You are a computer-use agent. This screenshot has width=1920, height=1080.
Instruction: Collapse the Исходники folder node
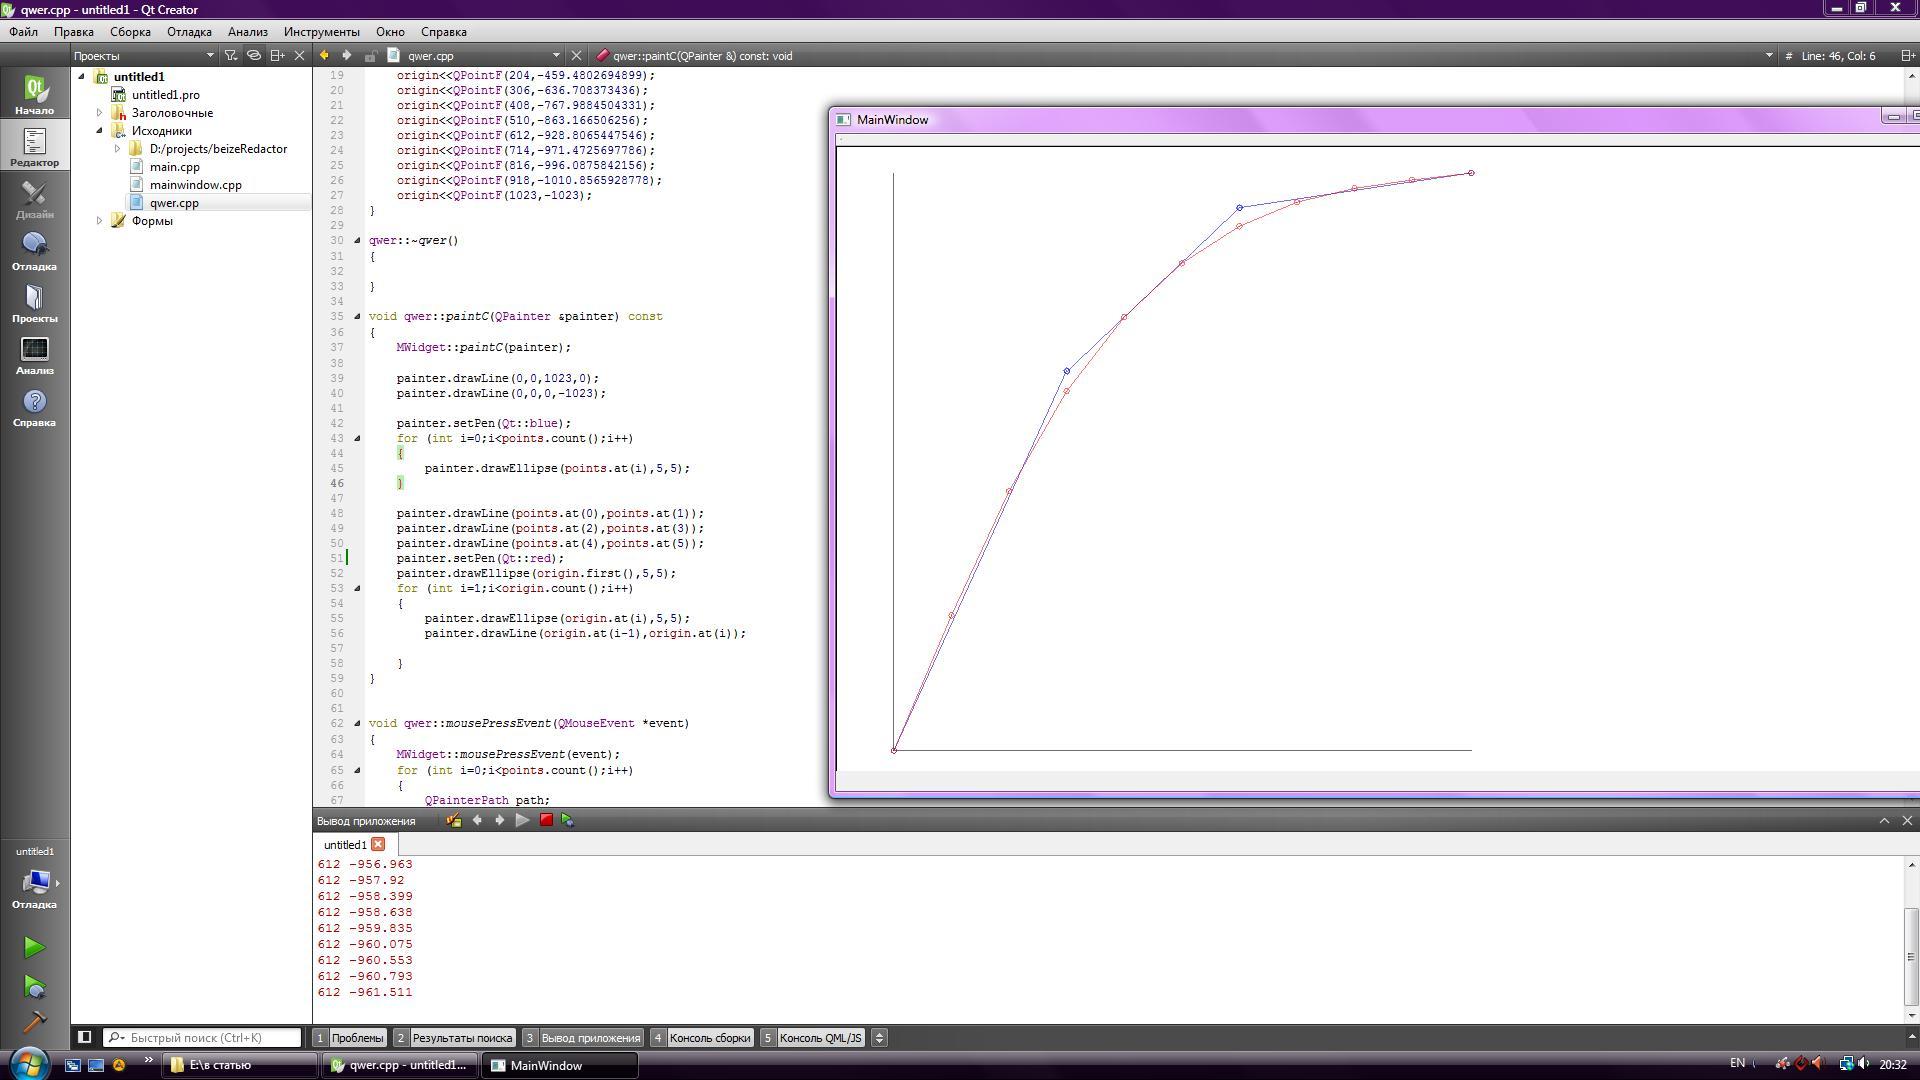pos(99,131)
